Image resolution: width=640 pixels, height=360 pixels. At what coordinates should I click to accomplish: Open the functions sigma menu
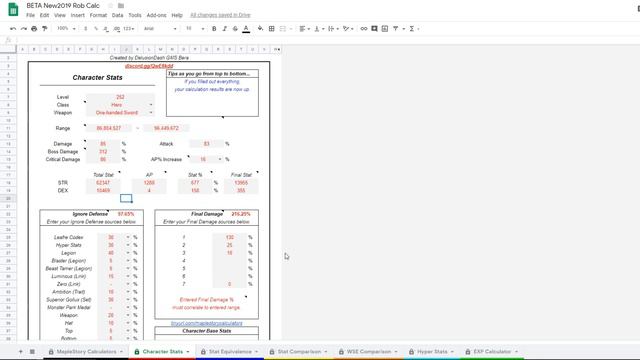(x=414, y=29)
